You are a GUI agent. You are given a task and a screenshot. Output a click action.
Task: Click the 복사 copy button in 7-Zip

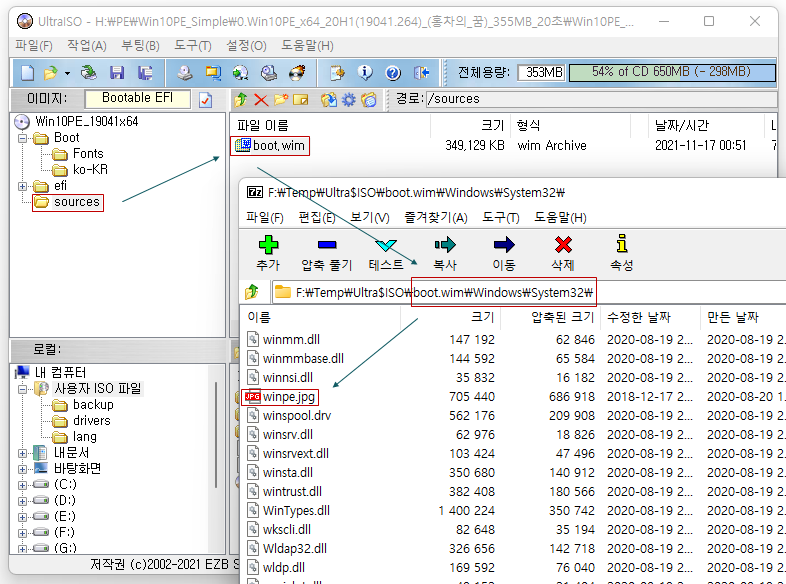coord(445,253)
